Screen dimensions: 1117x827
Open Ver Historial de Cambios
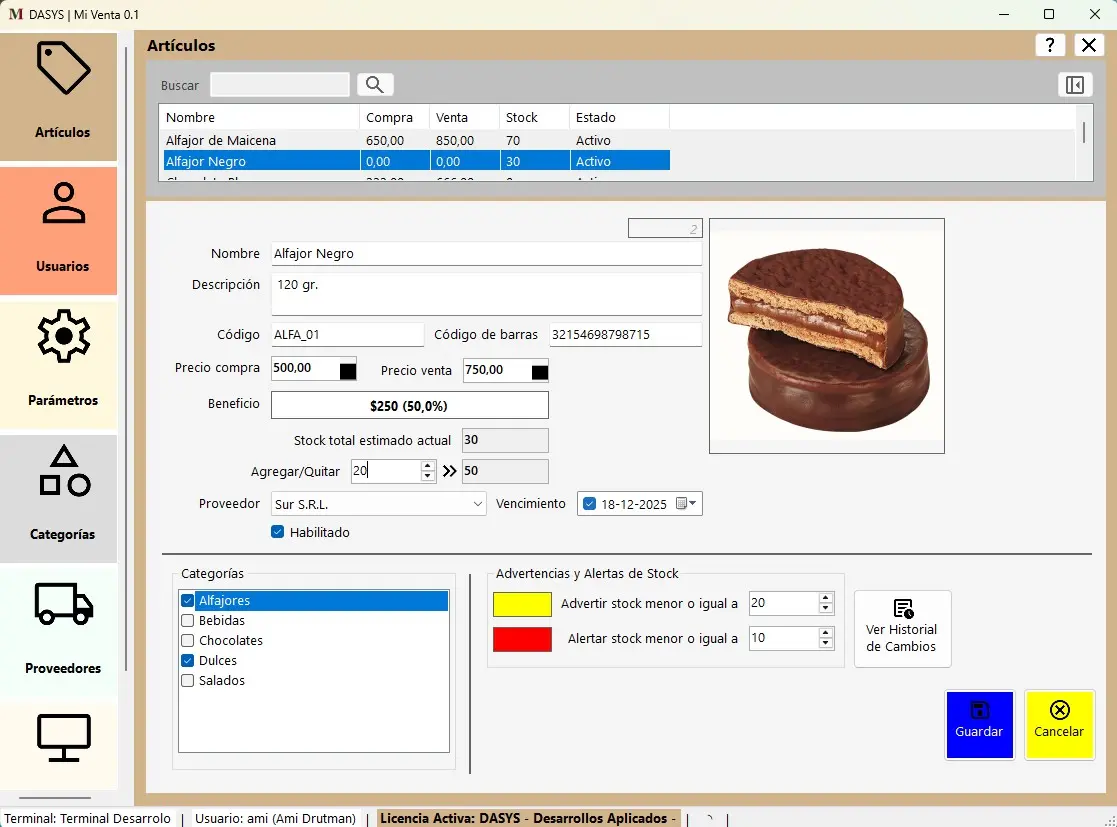[902, 628]
